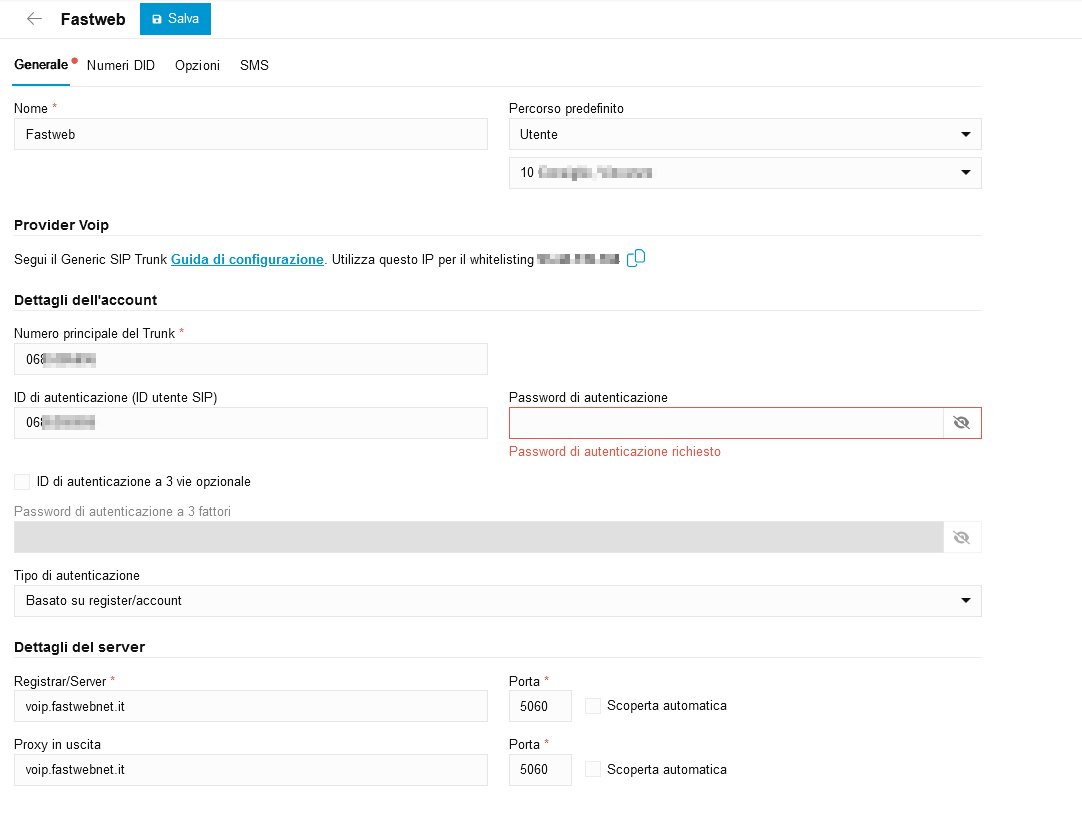Click the Nome field containing Fastweb

click(250, 135)
